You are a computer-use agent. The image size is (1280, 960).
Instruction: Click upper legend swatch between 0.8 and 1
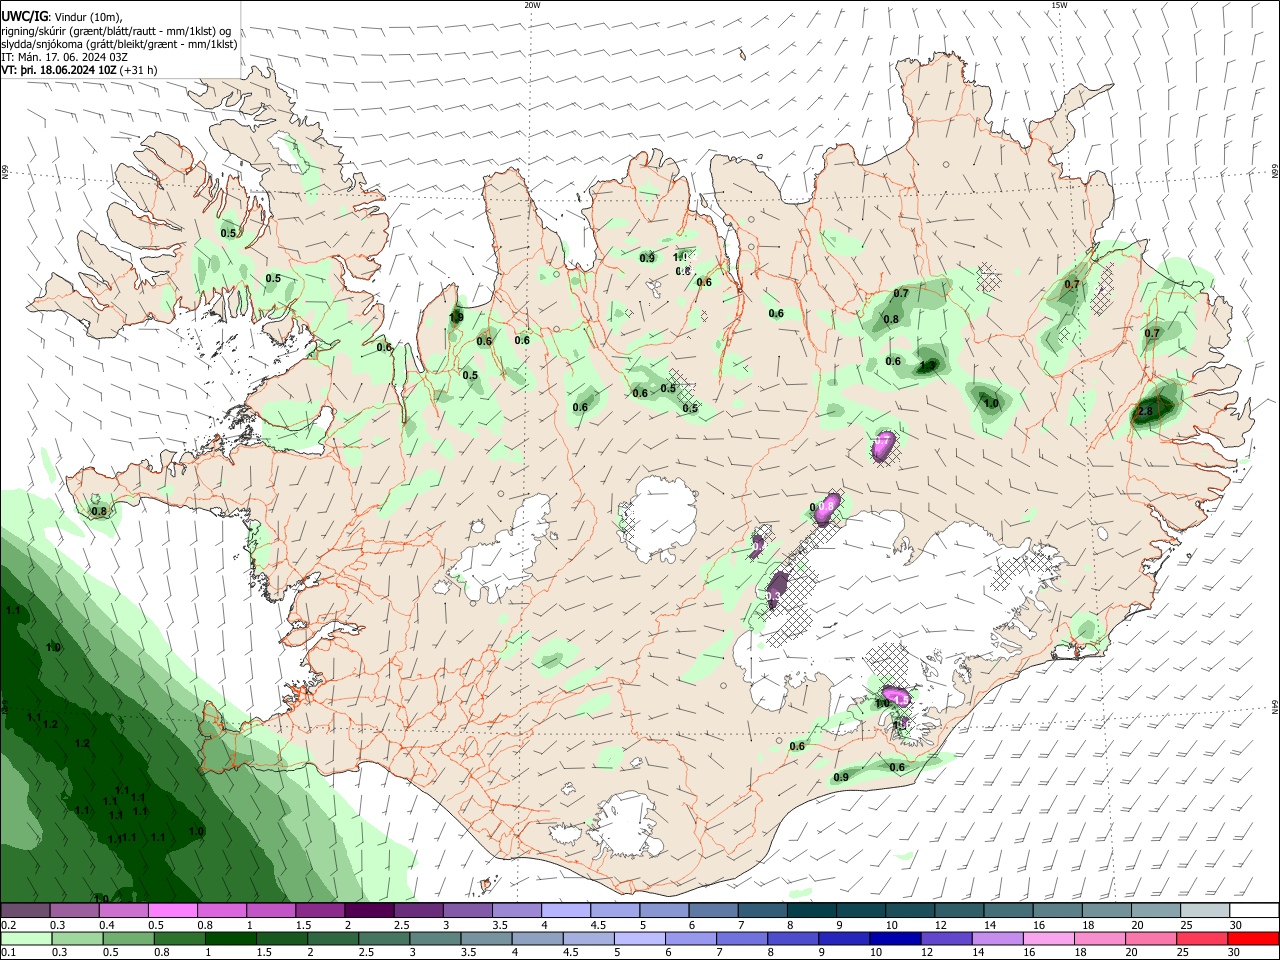pyautogui.click(x=221, y=910)
